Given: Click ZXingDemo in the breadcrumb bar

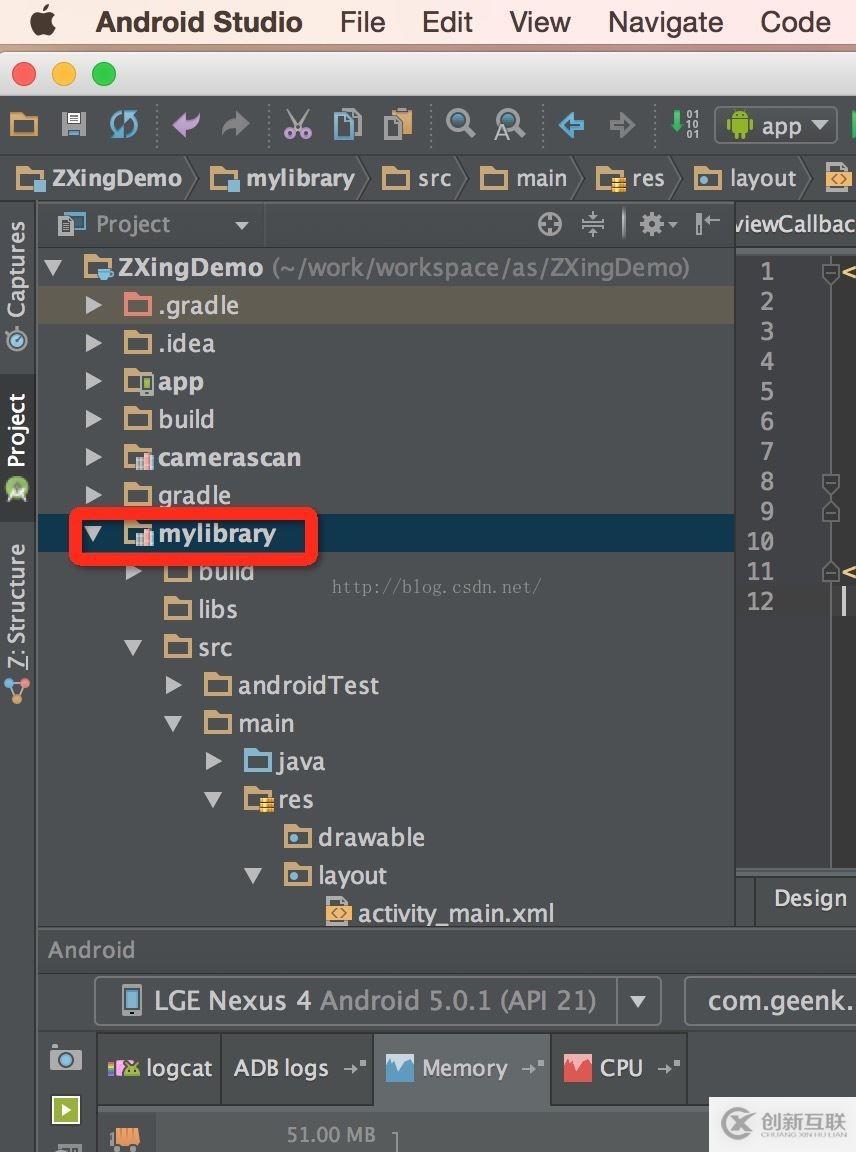Looking at the screenshot, I should coord(99,179).
